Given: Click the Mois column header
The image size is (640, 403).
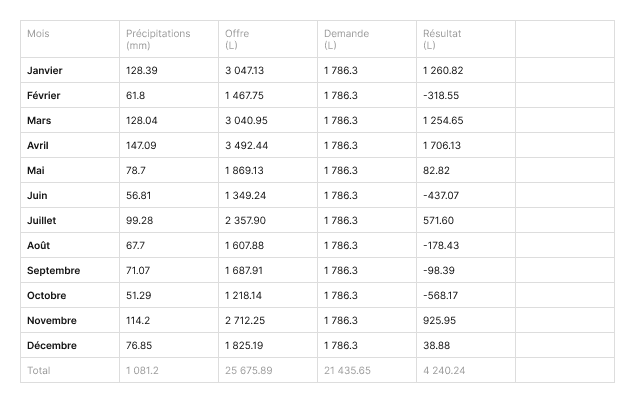Looking at the screenshot, I should [38, 34].
